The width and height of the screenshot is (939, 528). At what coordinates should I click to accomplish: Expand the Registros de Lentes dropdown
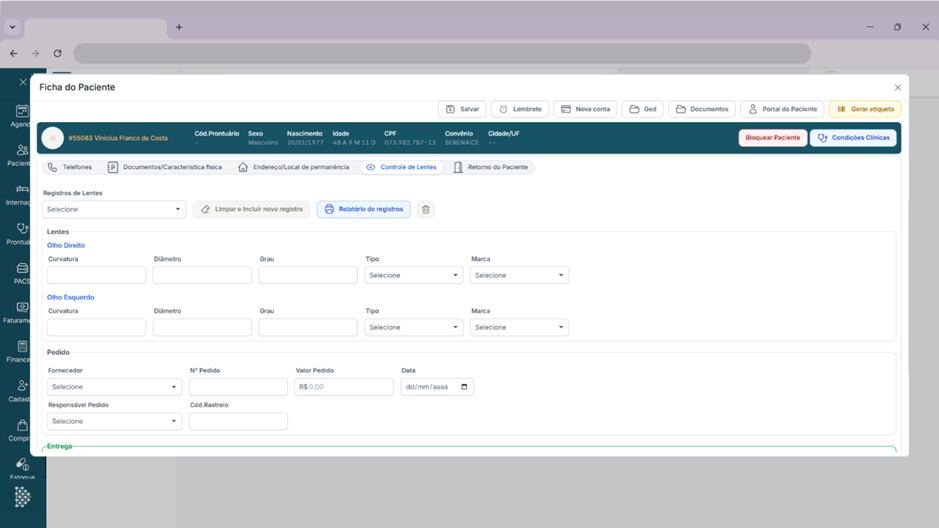pos(114,210)
